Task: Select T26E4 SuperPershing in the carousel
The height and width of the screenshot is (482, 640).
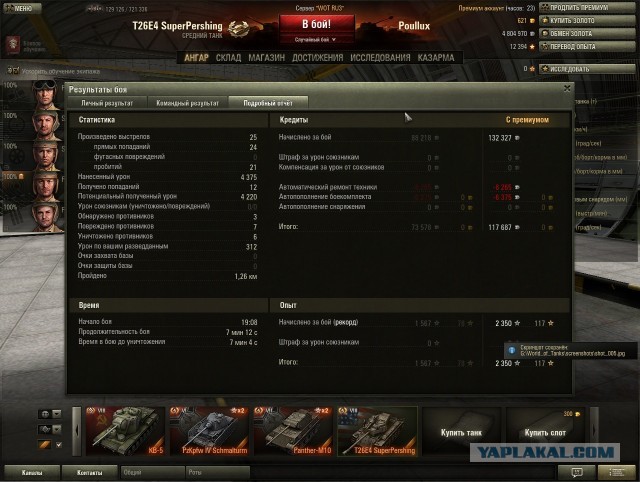Action: click(377, 431)
